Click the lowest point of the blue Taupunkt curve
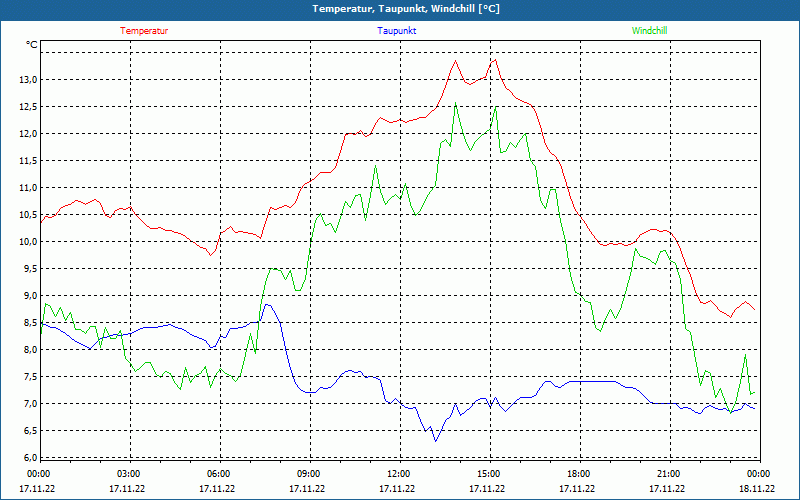The image size is (800, 500). pos(435,440)
